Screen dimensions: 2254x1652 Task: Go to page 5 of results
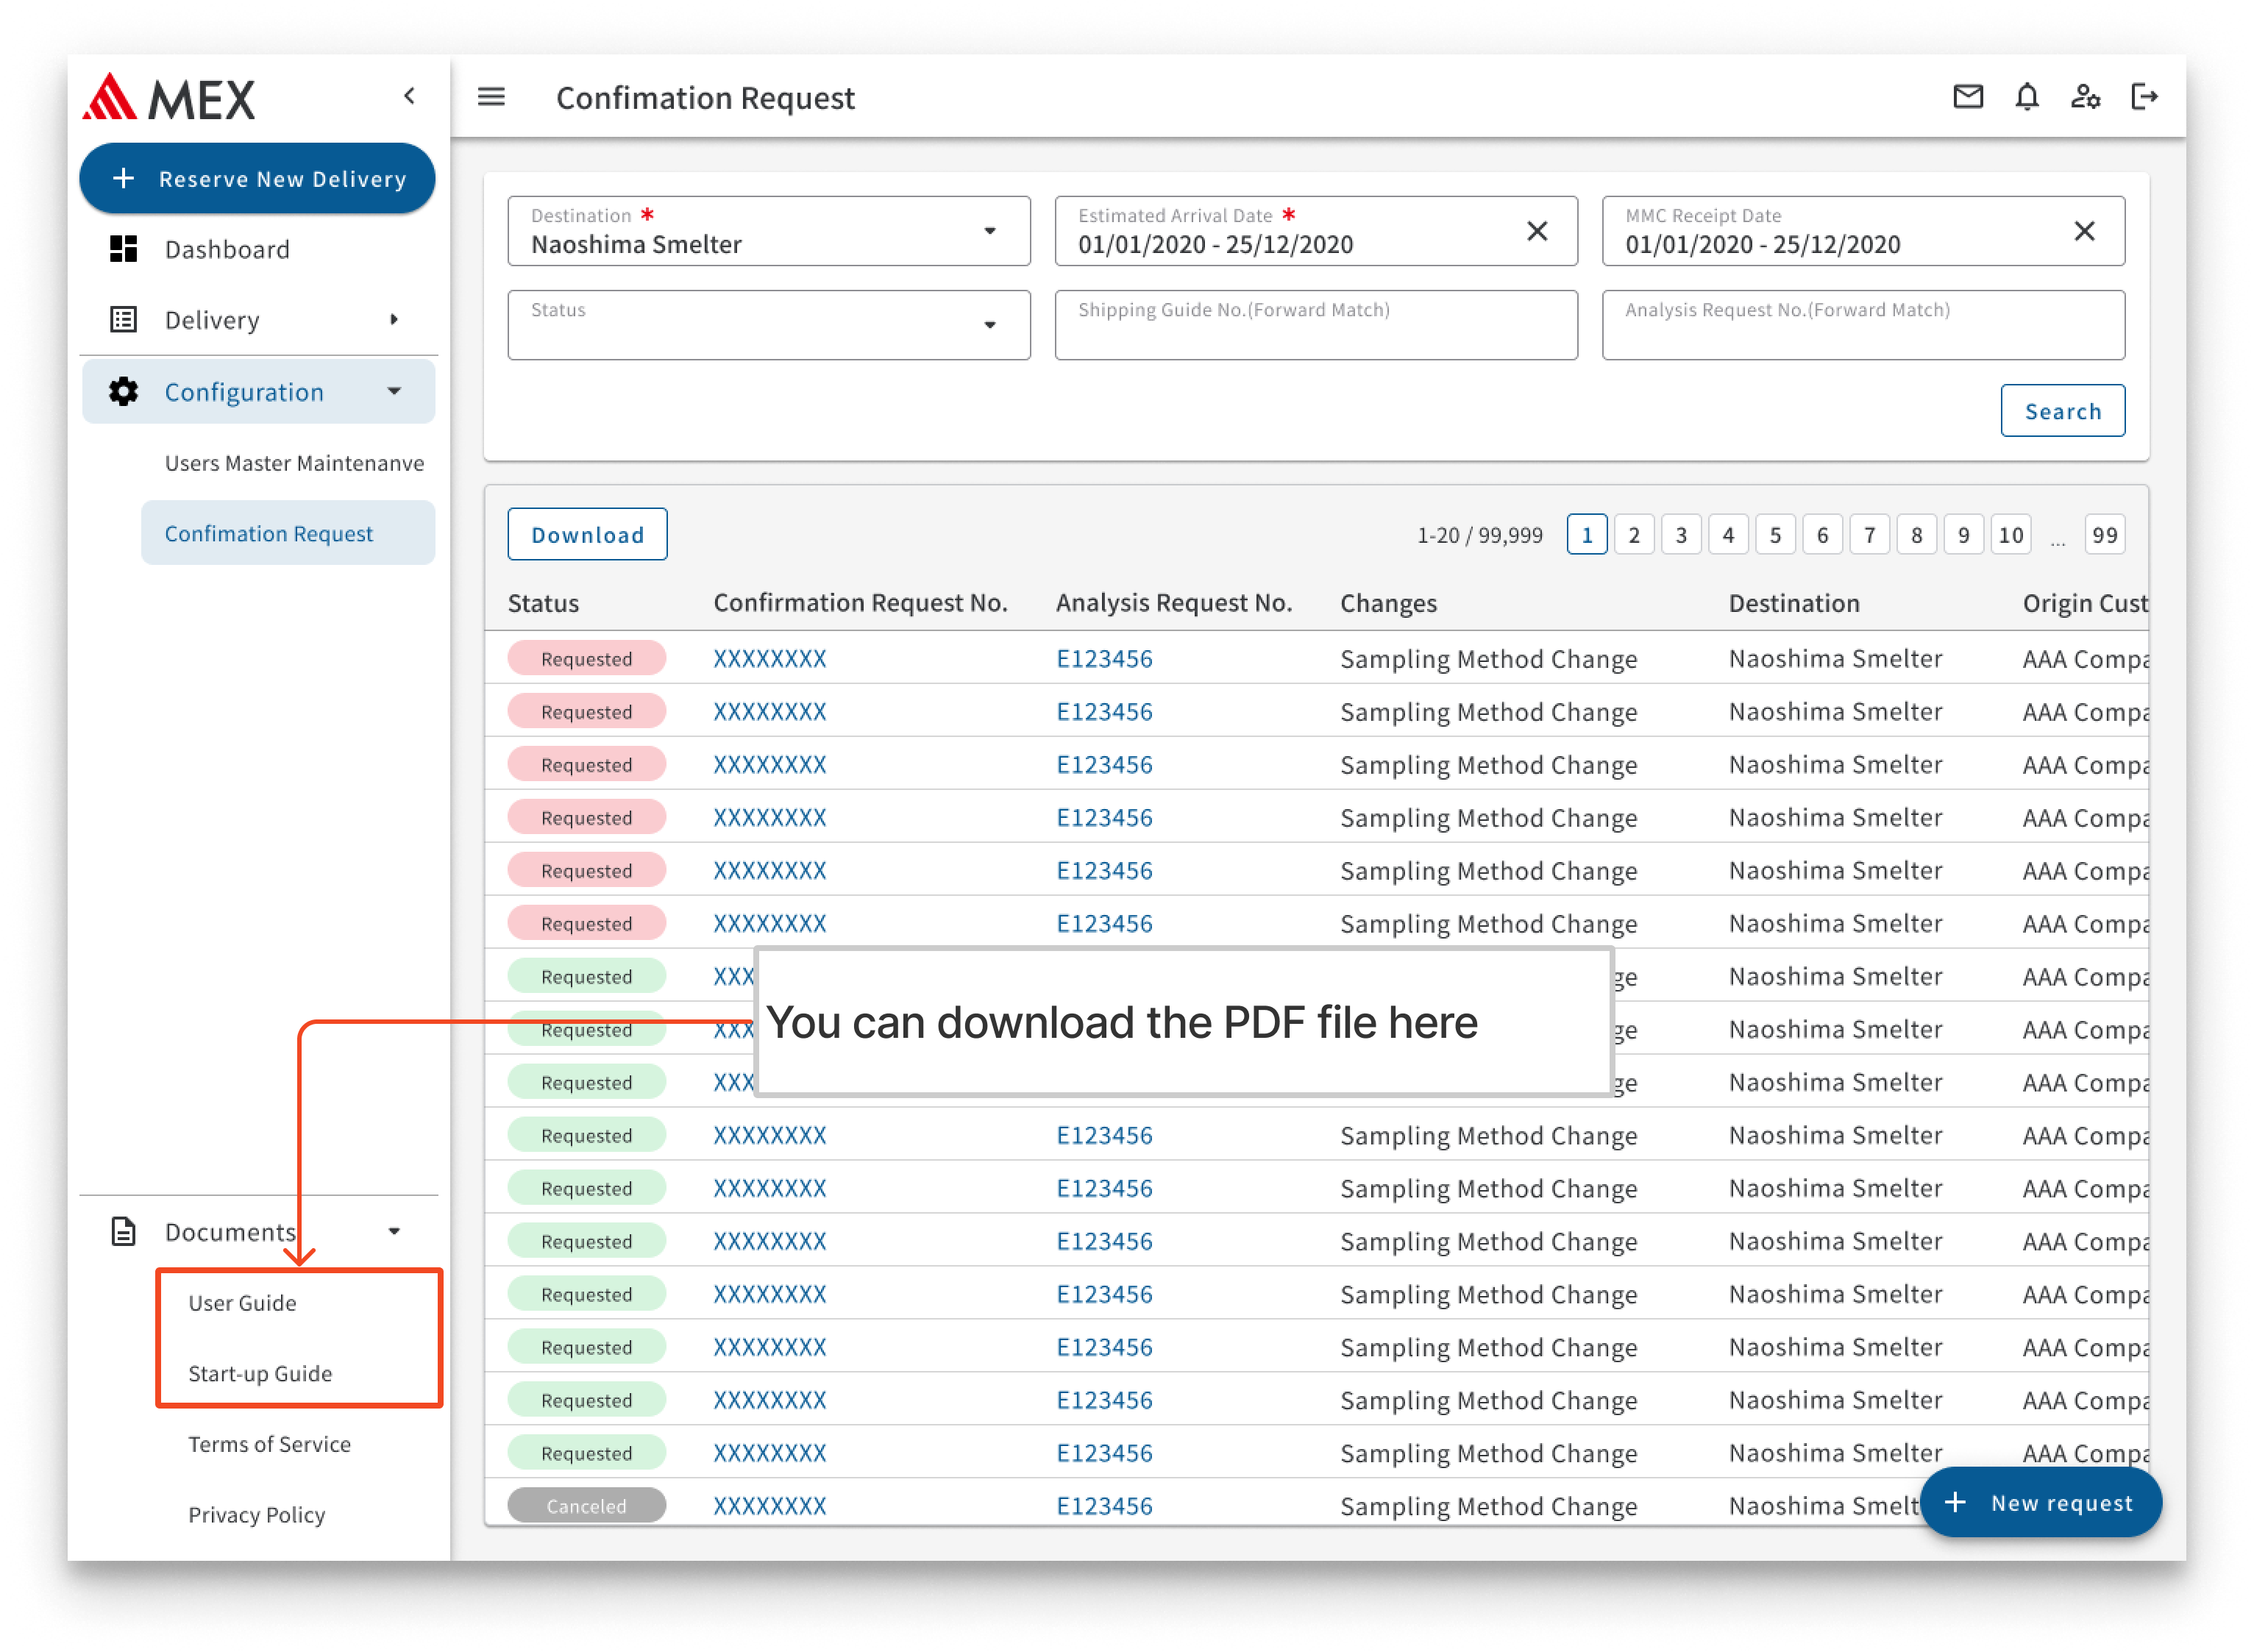pos(1775,535)
